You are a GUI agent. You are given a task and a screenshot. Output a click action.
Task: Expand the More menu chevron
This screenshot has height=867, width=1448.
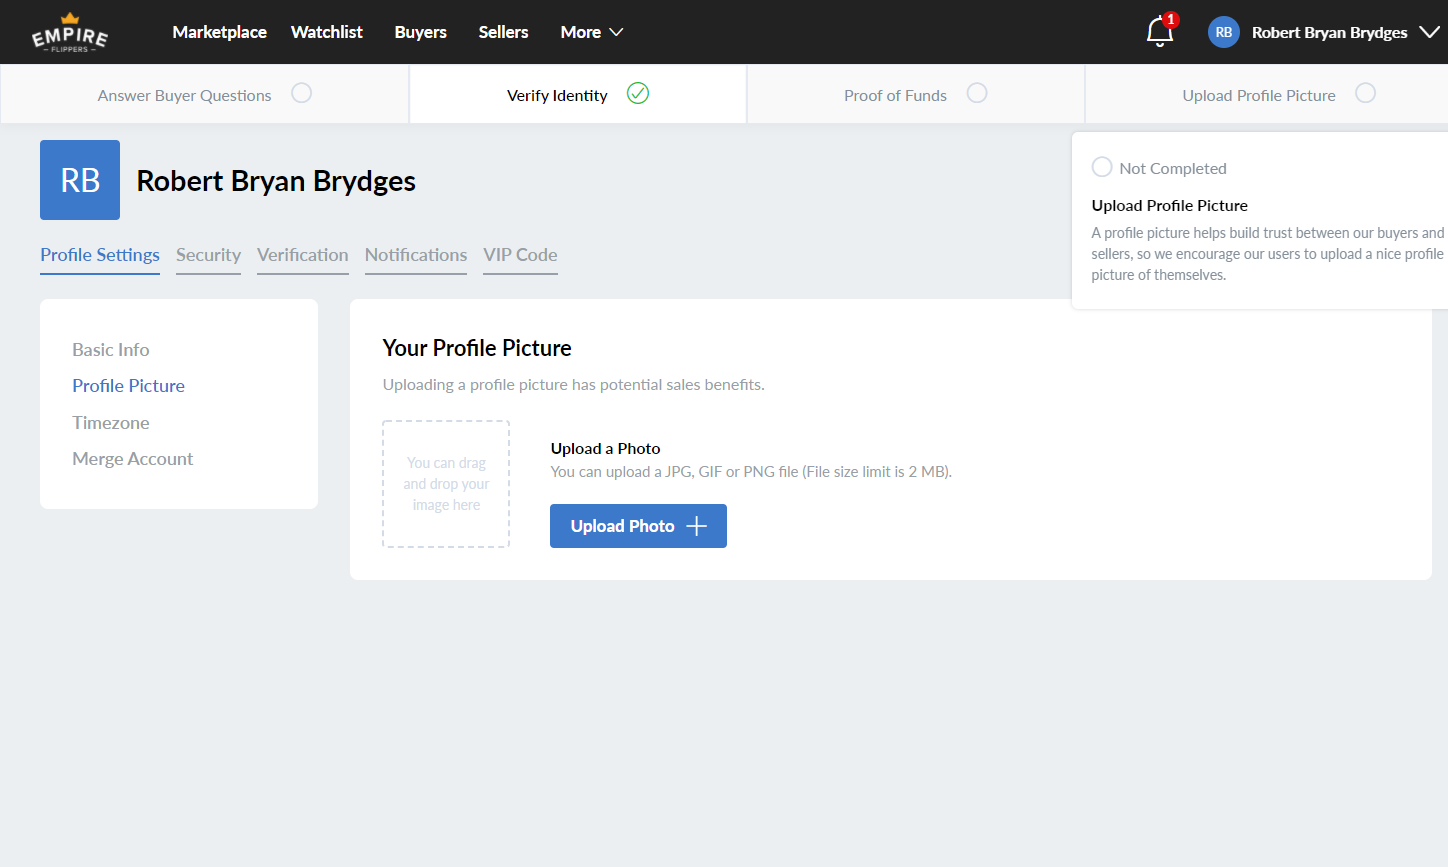coord(616,32)
